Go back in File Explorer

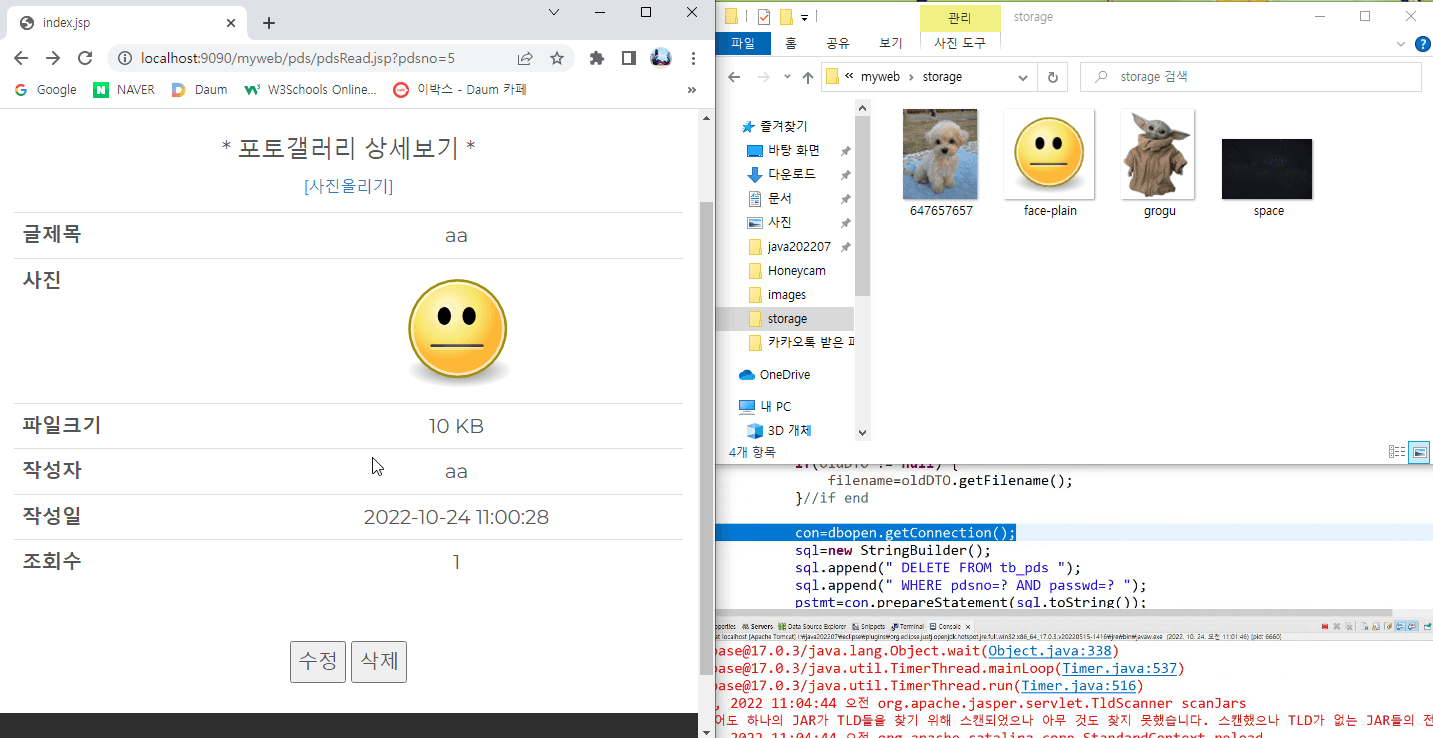pos(734,77)
